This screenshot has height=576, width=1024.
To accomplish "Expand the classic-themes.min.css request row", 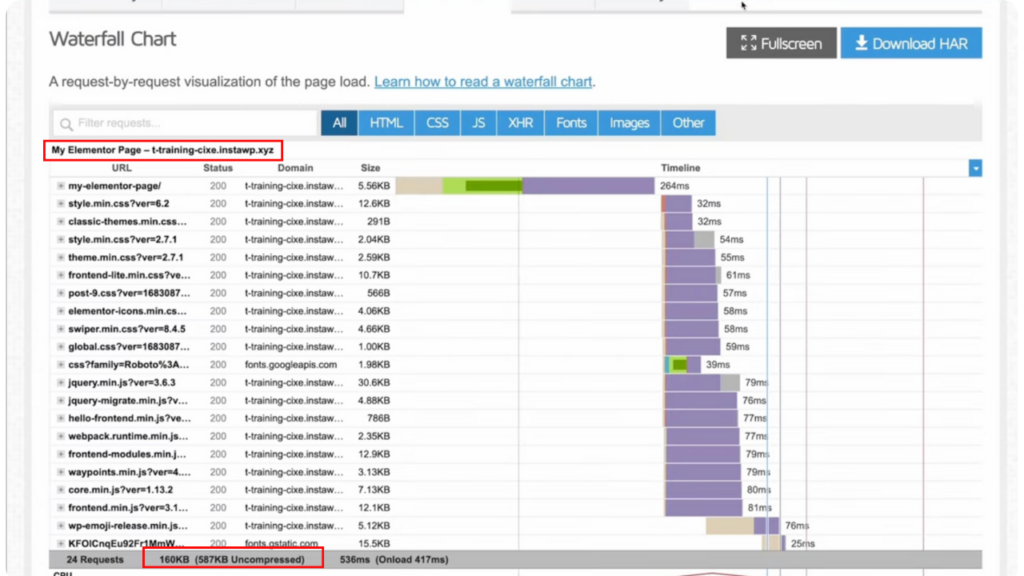I will click(x=61, y=221).
